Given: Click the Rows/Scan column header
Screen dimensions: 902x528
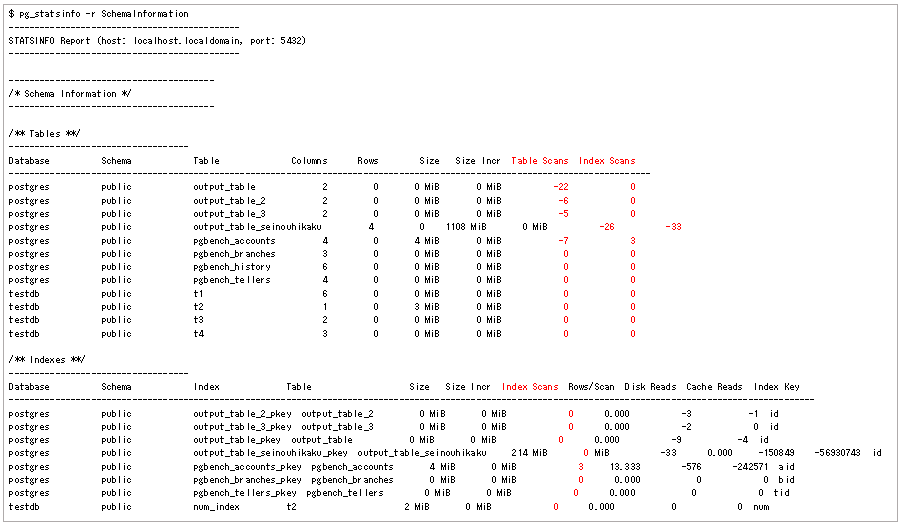Looking at the screenshot, I should point(591,387).
